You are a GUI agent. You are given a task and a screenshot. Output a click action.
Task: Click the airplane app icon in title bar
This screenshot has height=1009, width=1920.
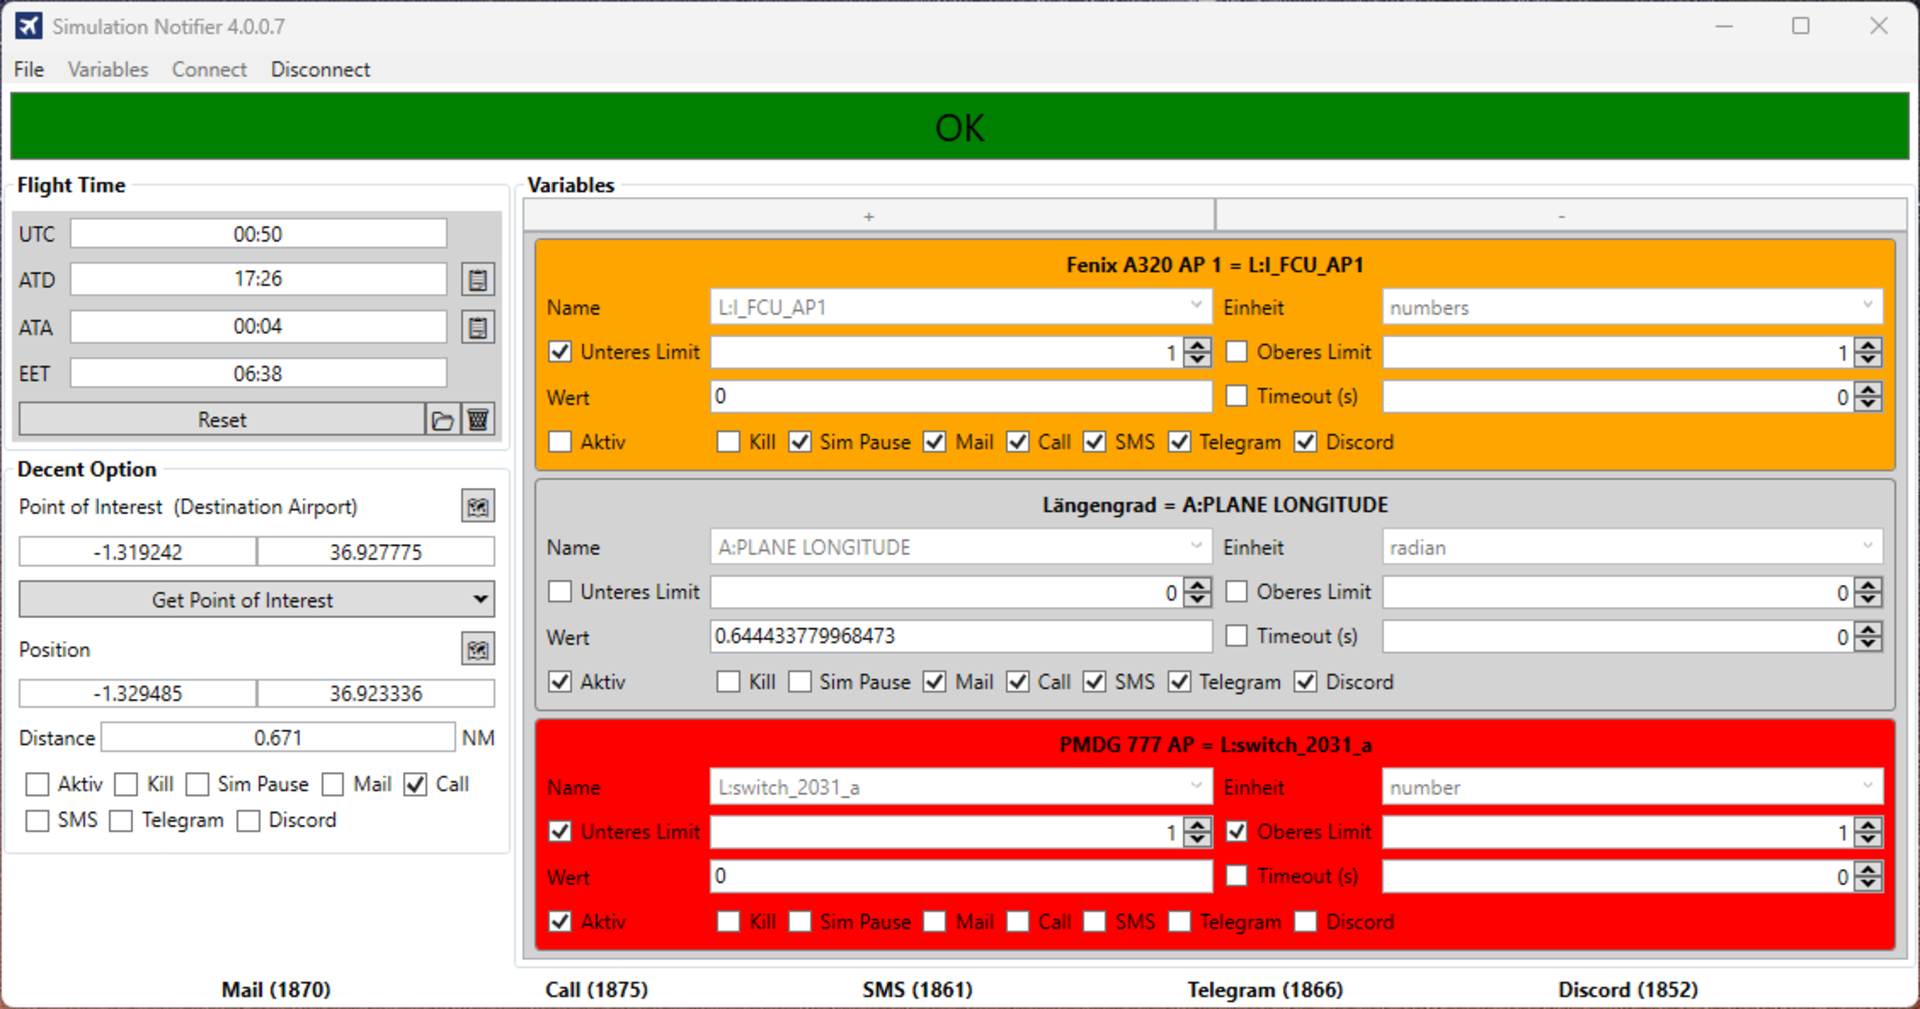click(x=28, y=26)
